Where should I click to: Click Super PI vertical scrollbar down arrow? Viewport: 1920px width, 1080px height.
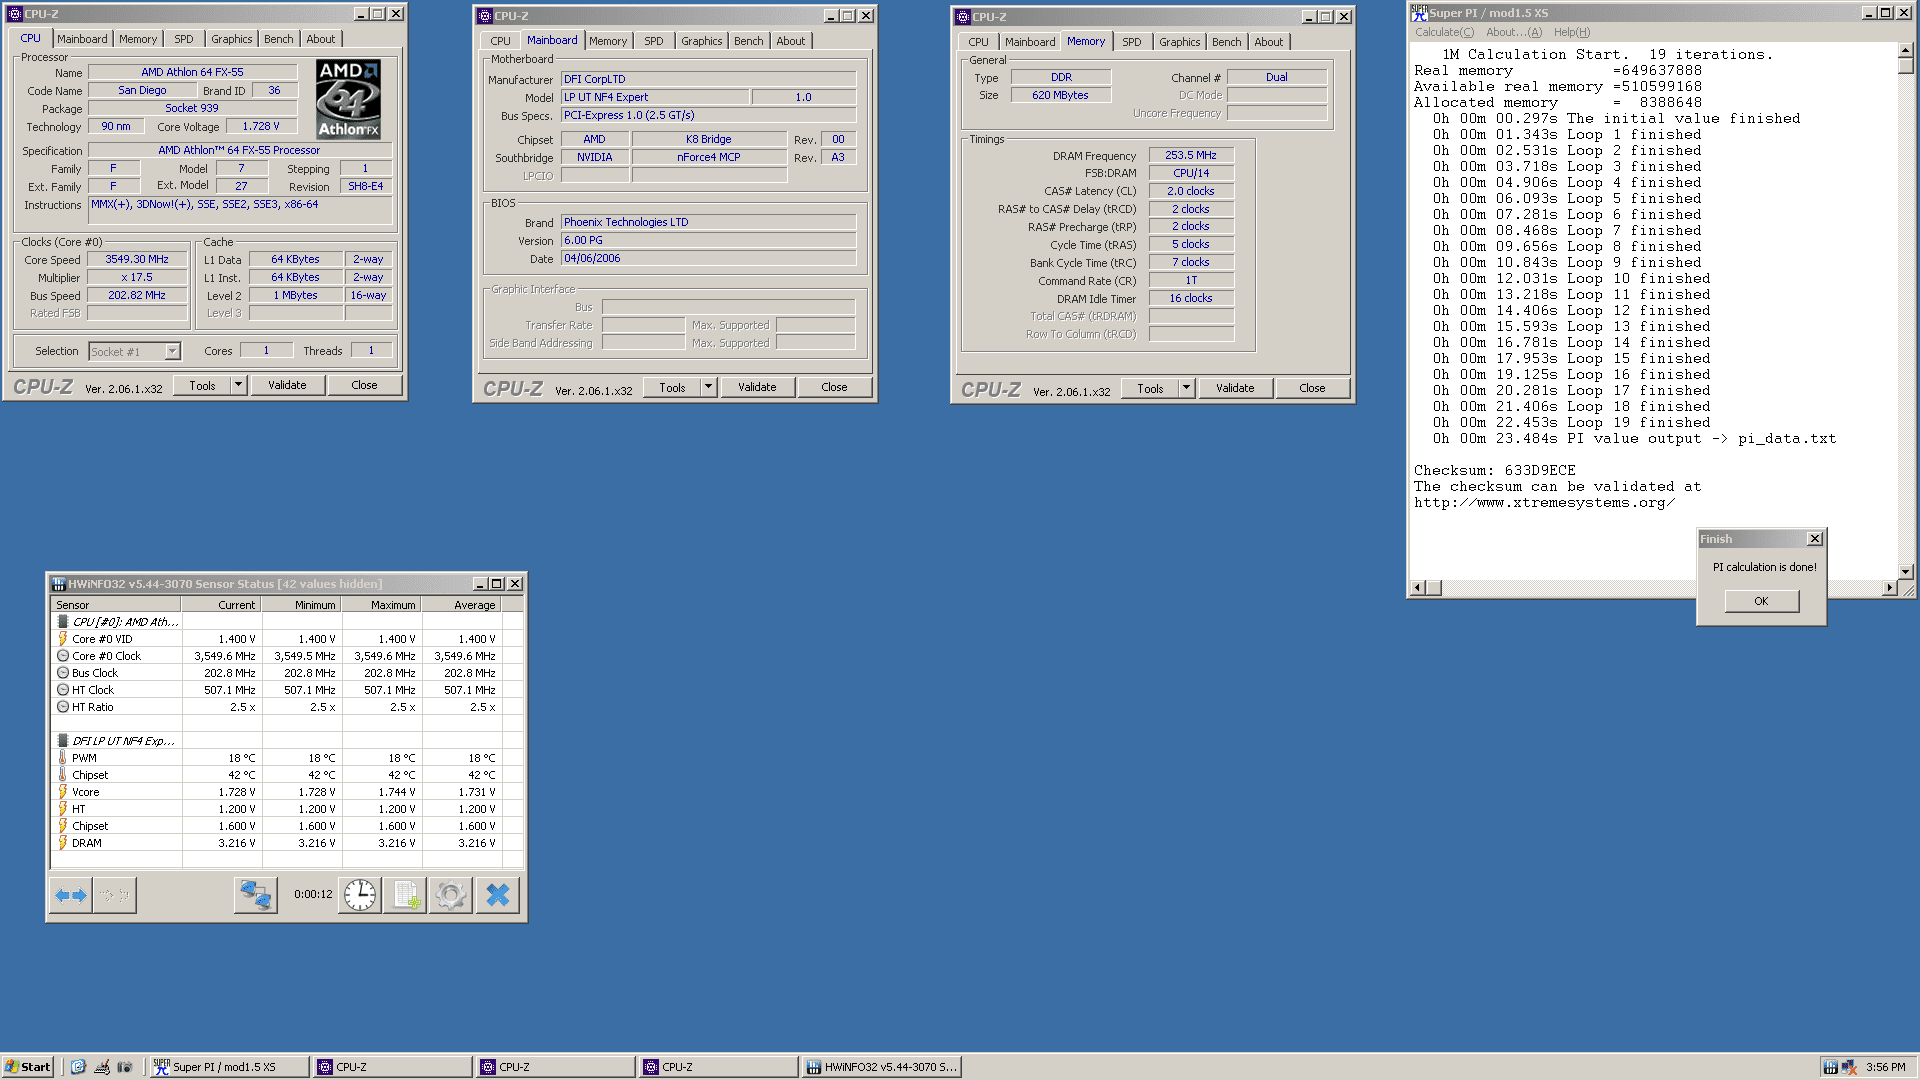pyautogui.click(x=1905, y=572)
